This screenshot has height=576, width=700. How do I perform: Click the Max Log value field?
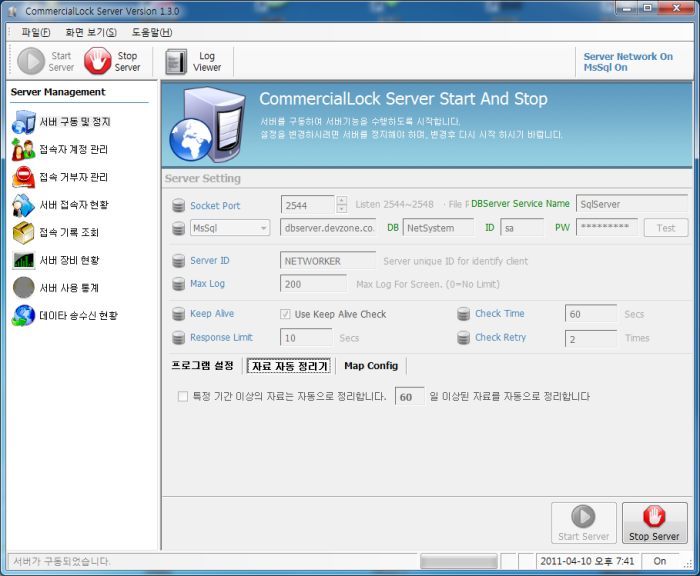(x=313, y=284)
